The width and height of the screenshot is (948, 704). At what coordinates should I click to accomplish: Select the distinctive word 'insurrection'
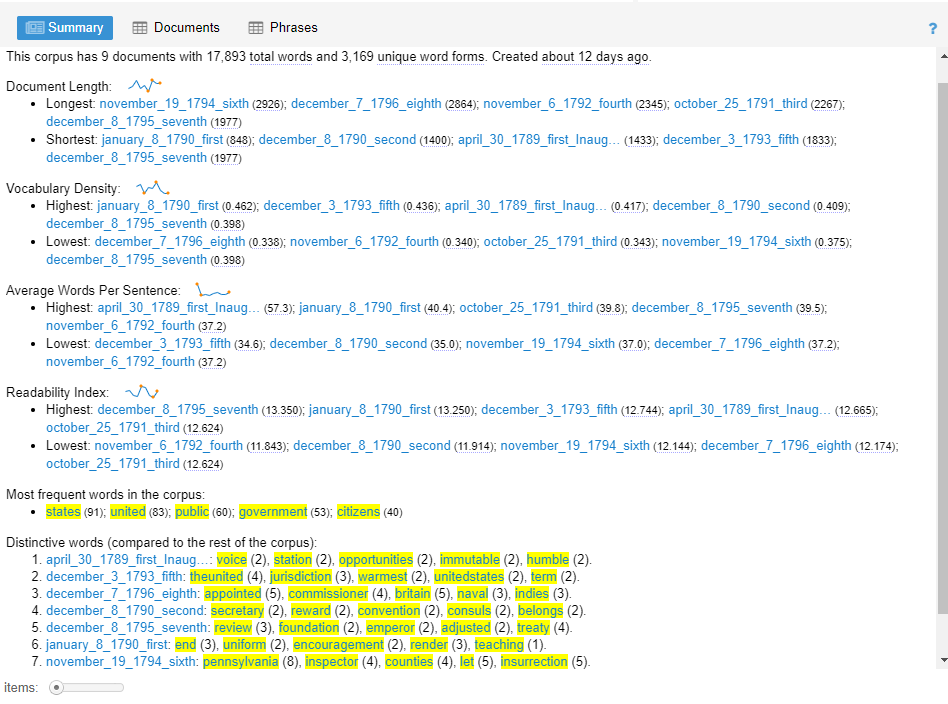click(533, 661)
